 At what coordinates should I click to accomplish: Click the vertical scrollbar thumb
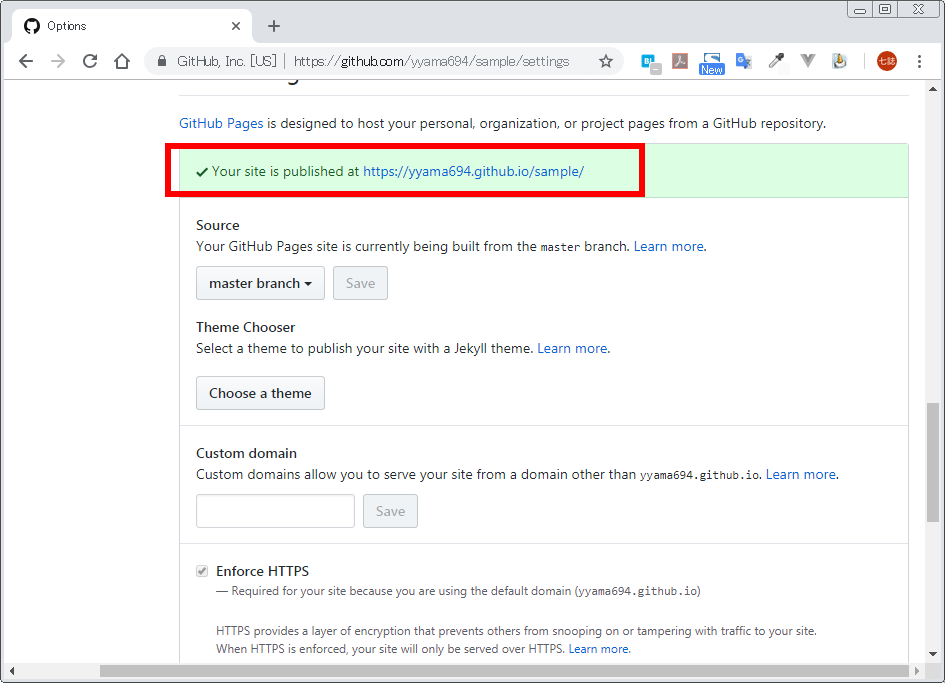(933, 462)
